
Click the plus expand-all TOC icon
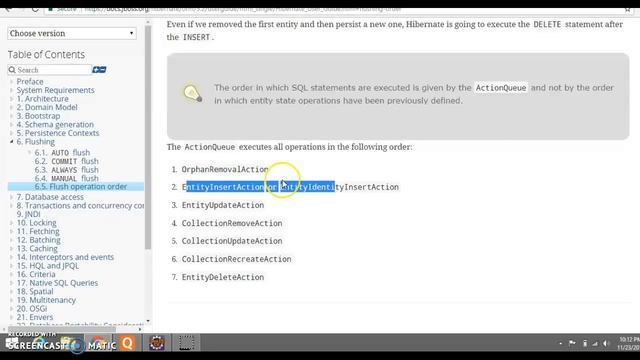[x=96, y=70]
